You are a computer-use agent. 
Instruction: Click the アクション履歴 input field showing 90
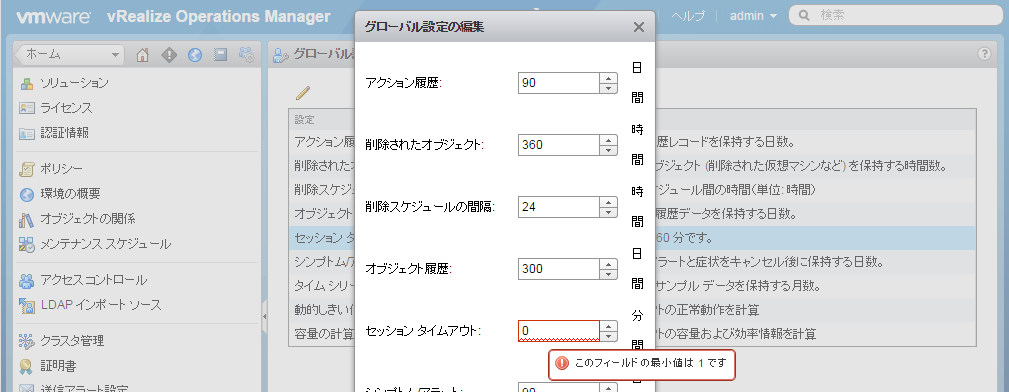pos(559,83)
